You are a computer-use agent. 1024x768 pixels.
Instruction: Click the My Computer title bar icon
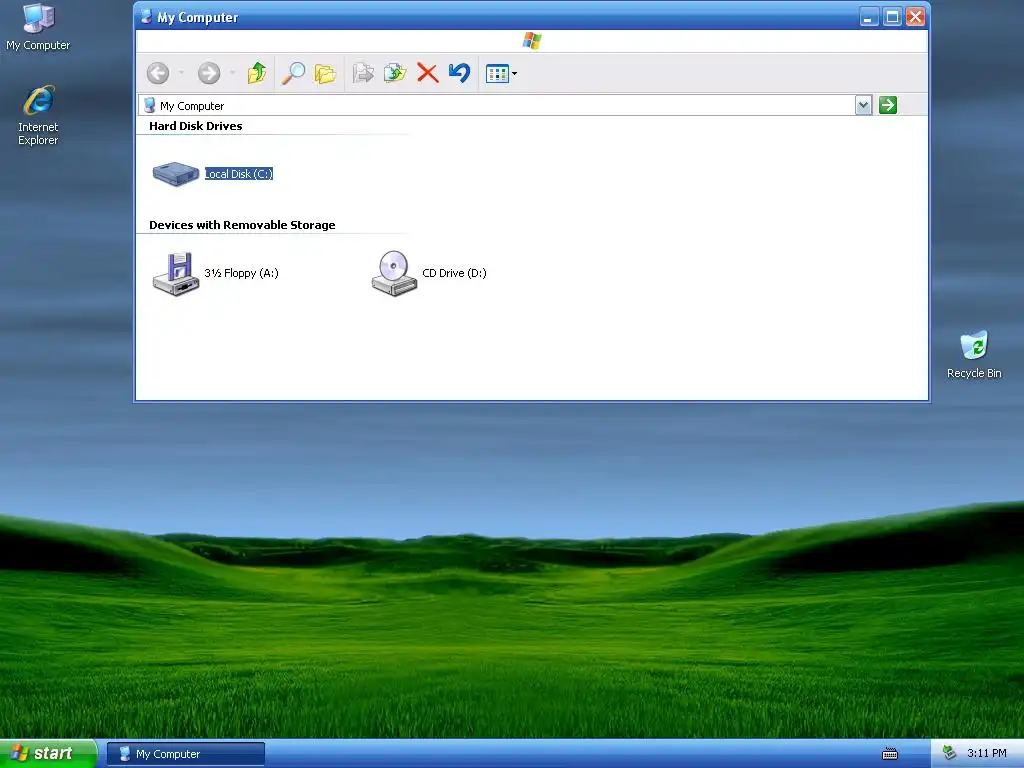click(x=146, y=16)
